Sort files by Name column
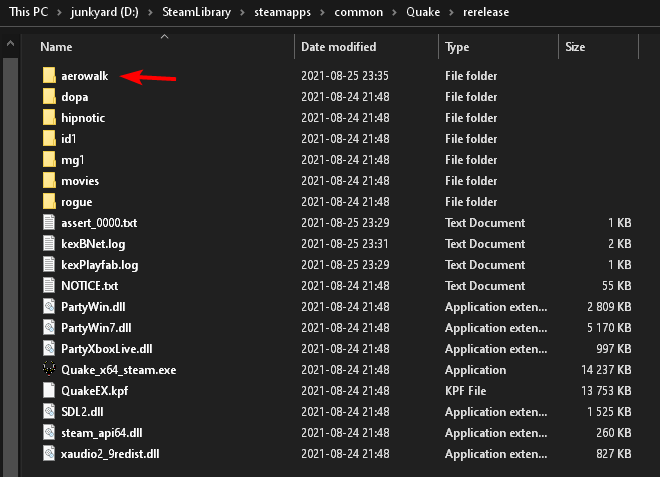 57,47
